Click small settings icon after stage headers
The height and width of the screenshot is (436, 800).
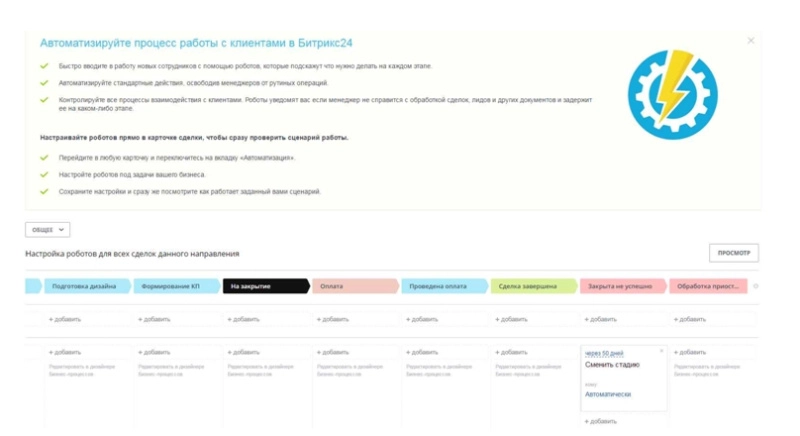755,286
